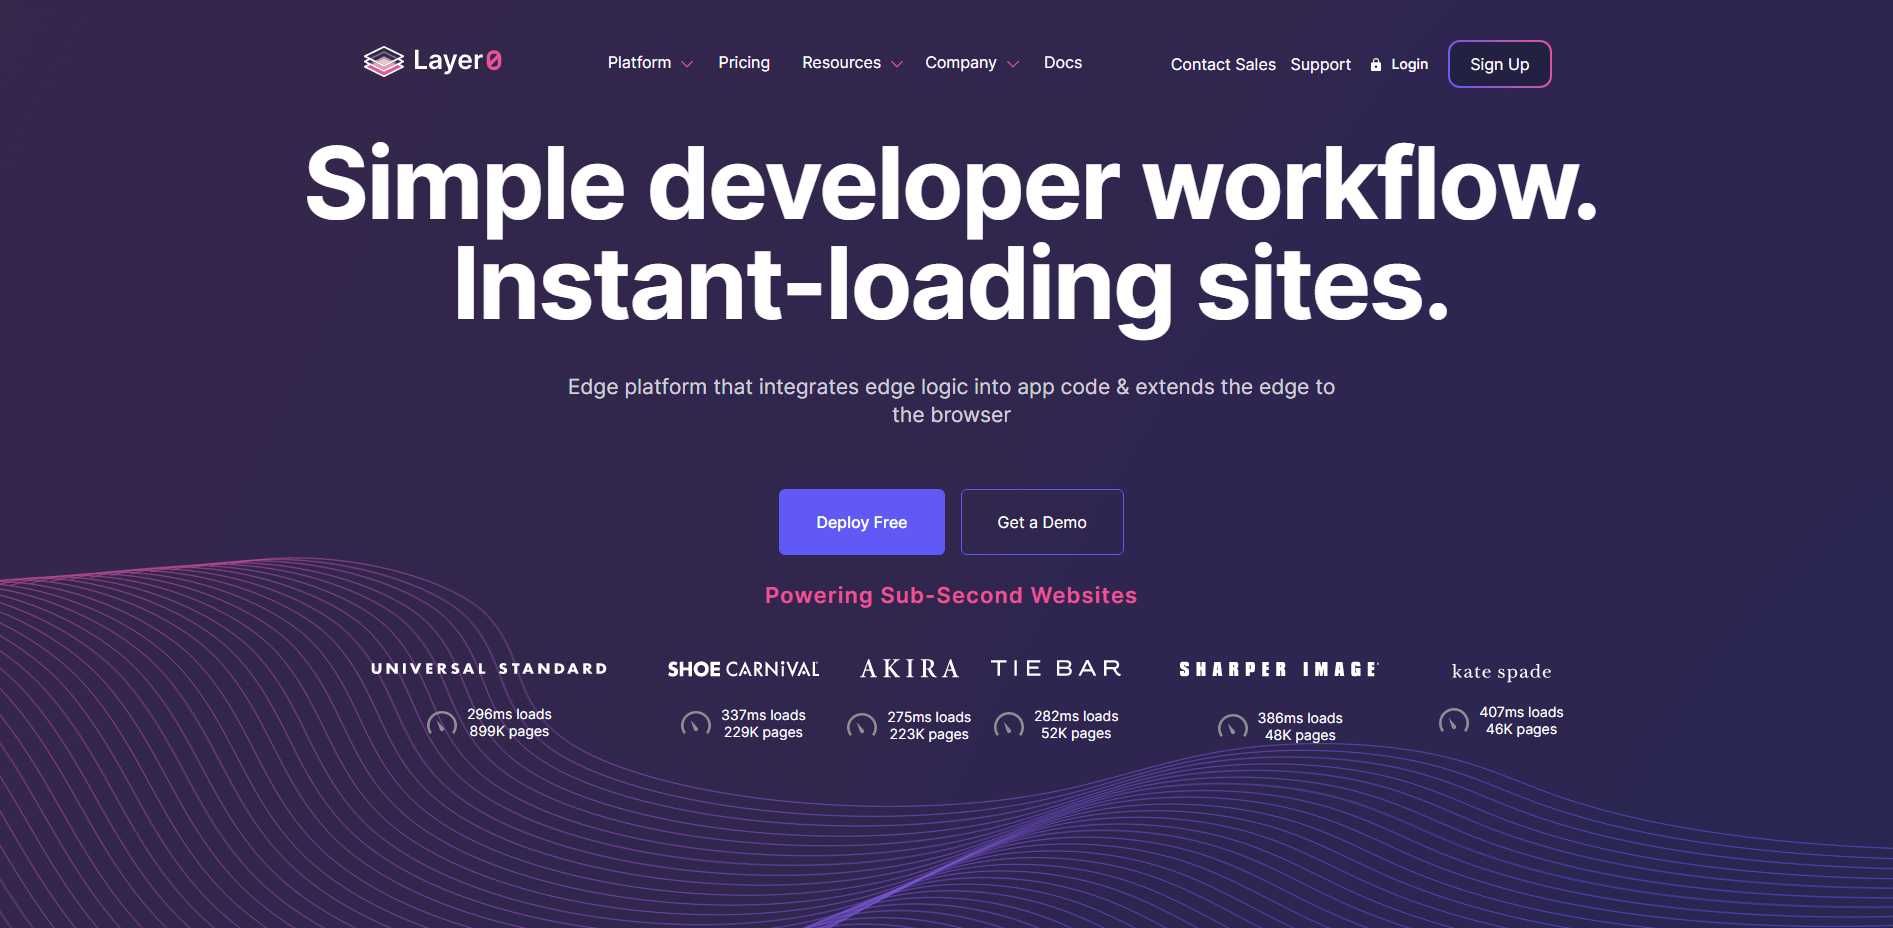Screen dimensions: 1893x928
Task: Click the Sharper Image logo
Action: tap(1279, 669)
